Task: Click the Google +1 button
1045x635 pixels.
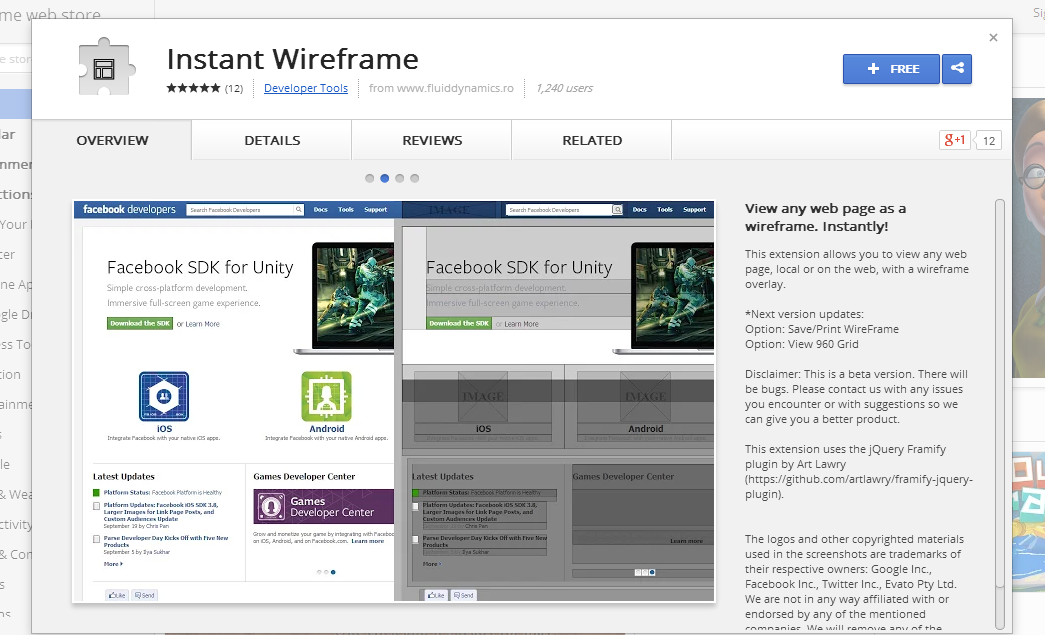Action: pos(954,140)
